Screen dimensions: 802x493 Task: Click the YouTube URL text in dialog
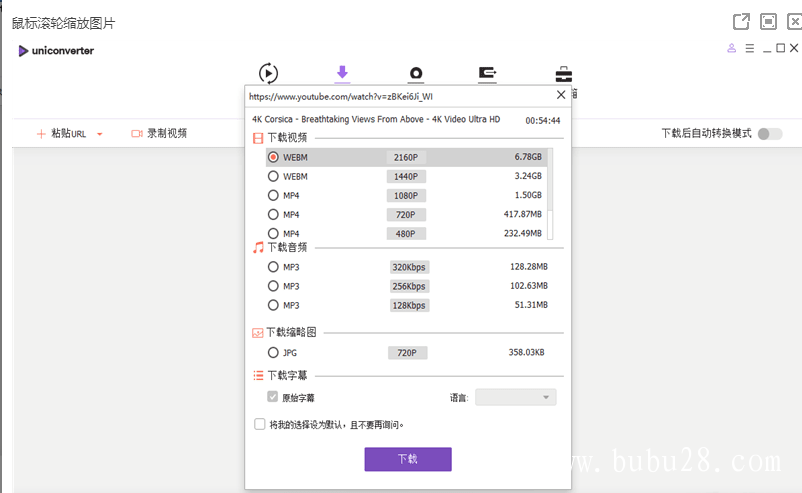point(341,96)
